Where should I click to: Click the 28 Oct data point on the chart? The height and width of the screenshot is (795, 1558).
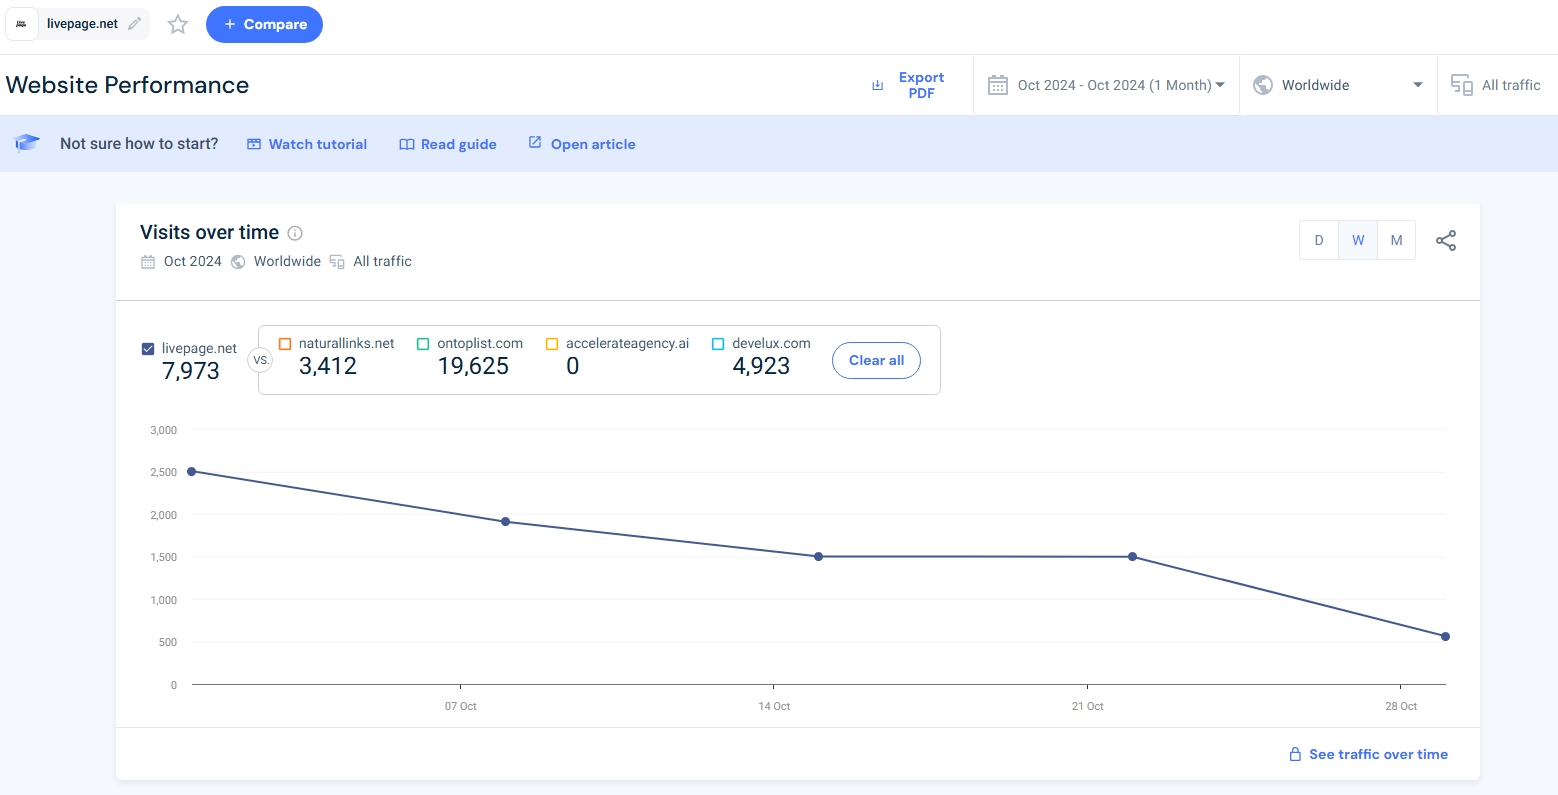click(1445, 637)
